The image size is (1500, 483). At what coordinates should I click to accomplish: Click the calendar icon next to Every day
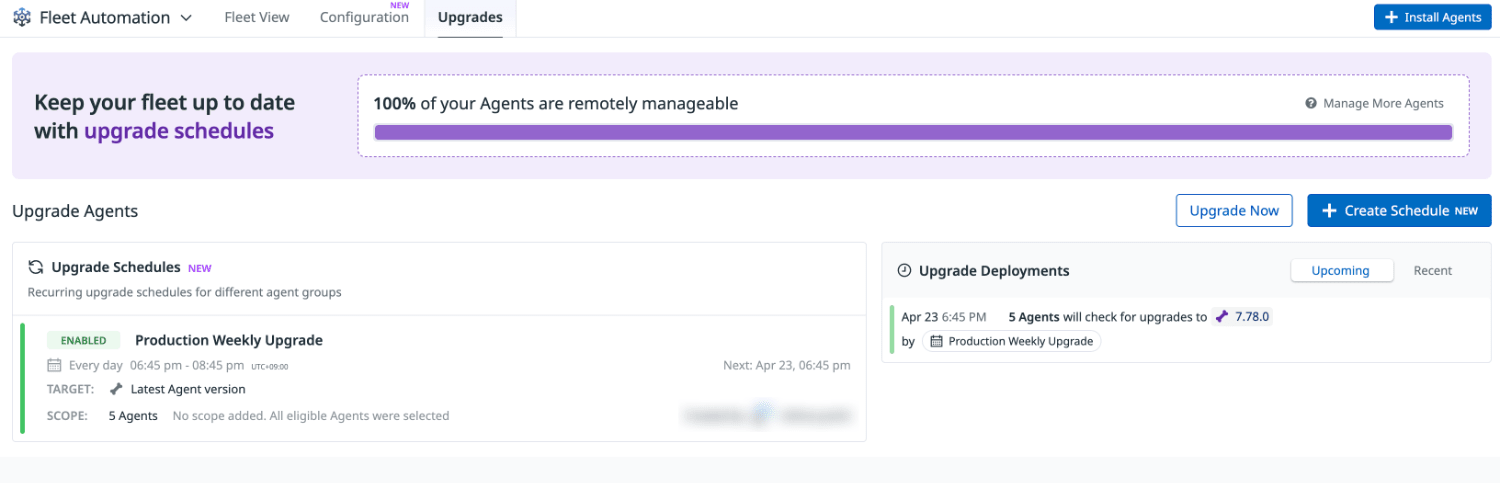[55, 365]
